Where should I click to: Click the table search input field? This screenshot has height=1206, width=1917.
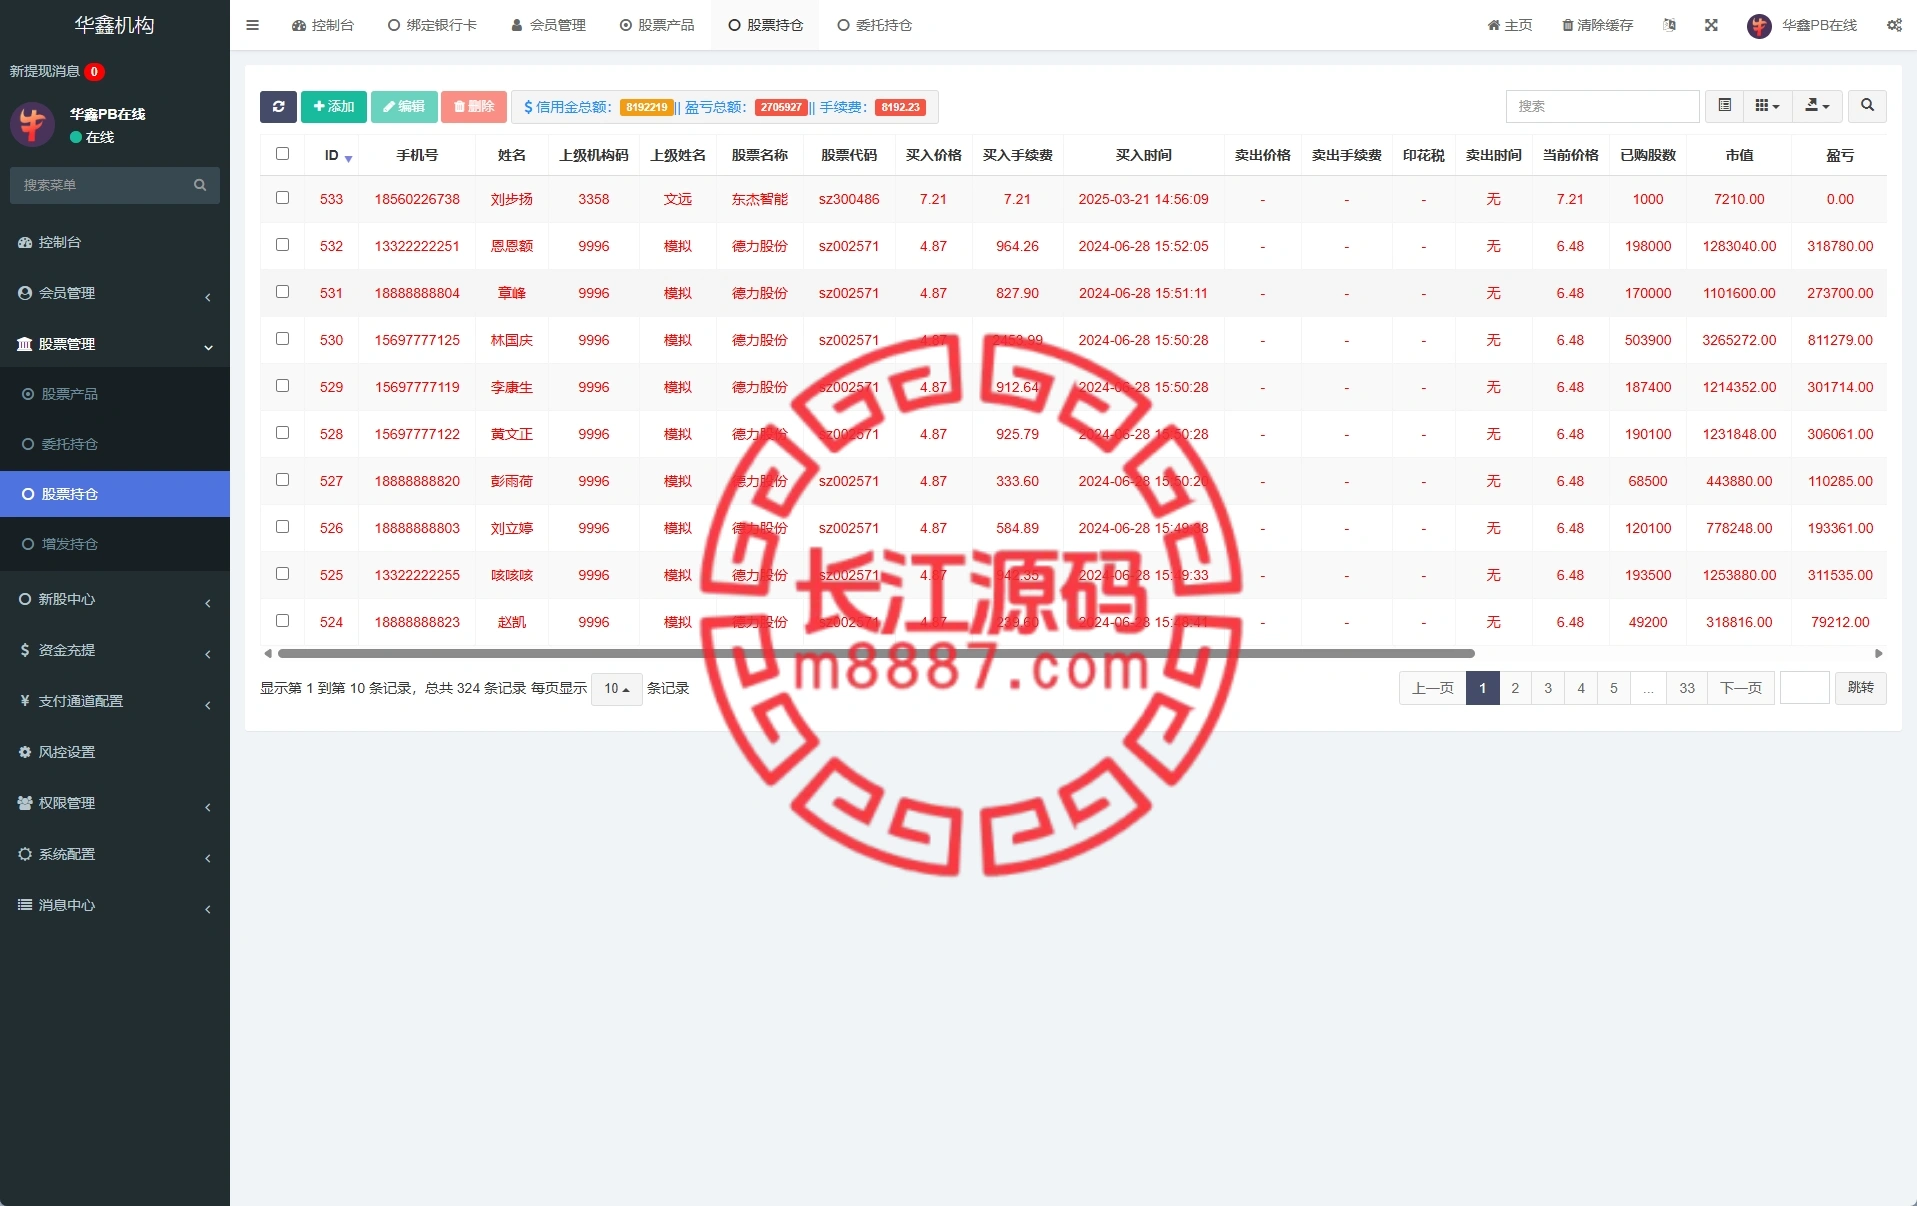(x=1601, y=106)
